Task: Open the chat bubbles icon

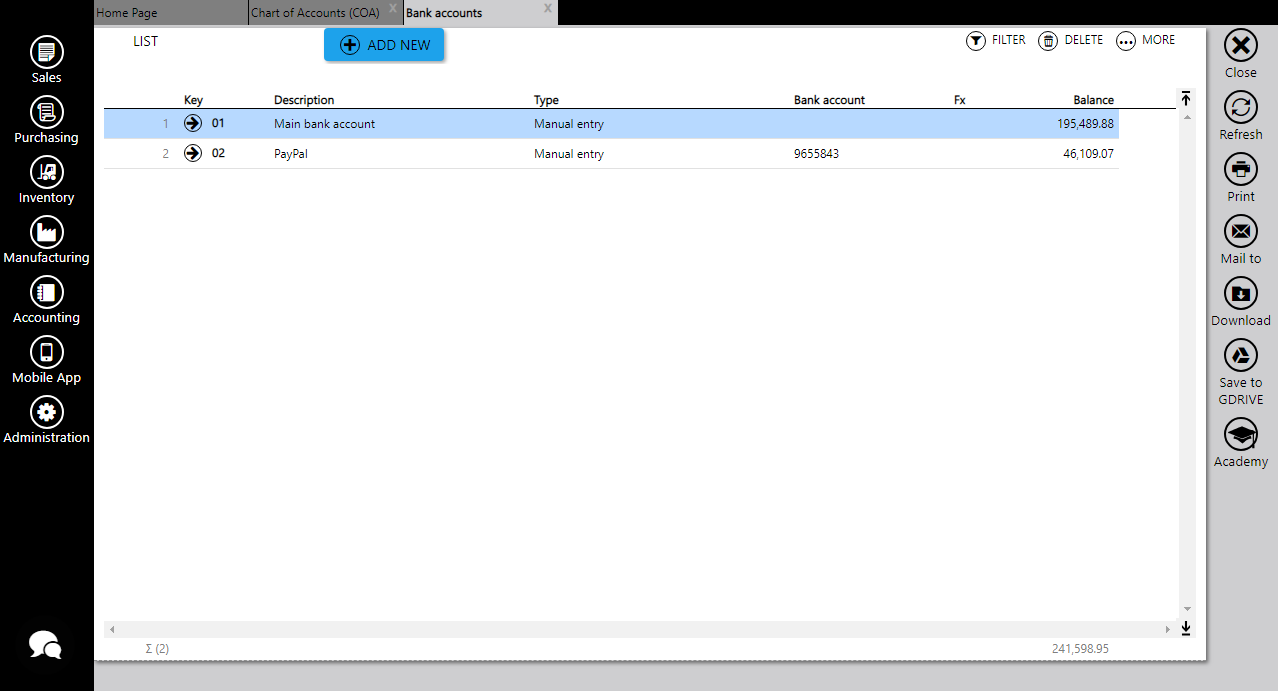Action: (x=45, y=645)
